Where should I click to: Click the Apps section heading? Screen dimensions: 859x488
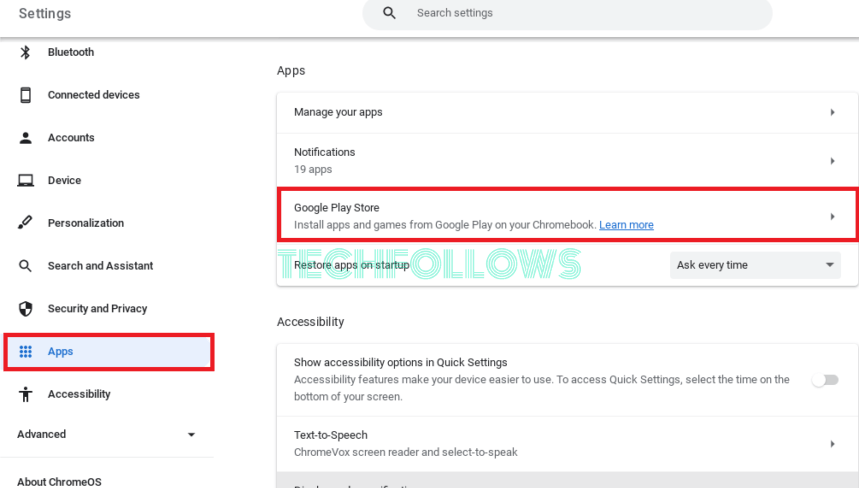pos(291,71)
